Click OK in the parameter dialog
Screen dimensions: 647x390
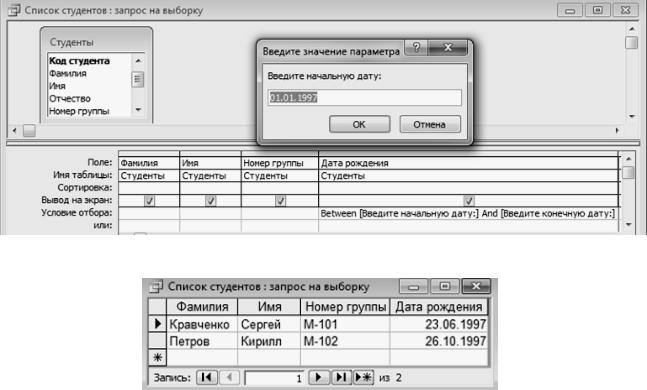coord(359,124)
